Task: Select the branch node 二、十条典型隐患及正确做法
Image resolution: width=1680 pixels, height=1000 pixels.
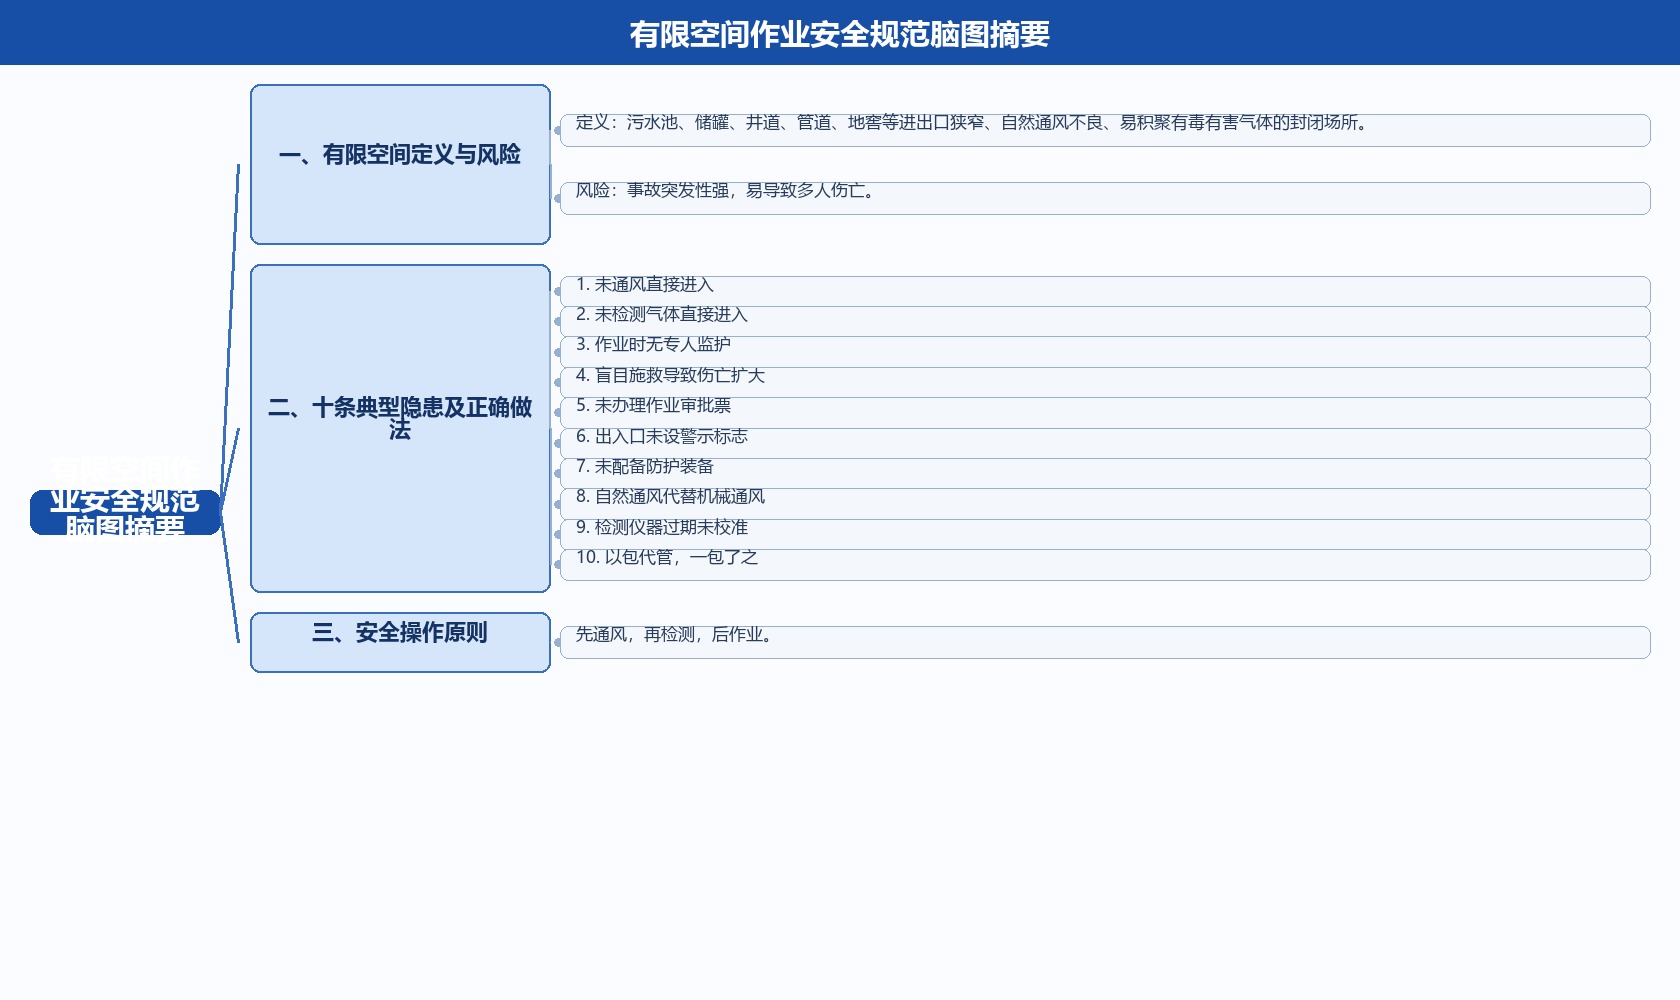Action: coord(400,428)
